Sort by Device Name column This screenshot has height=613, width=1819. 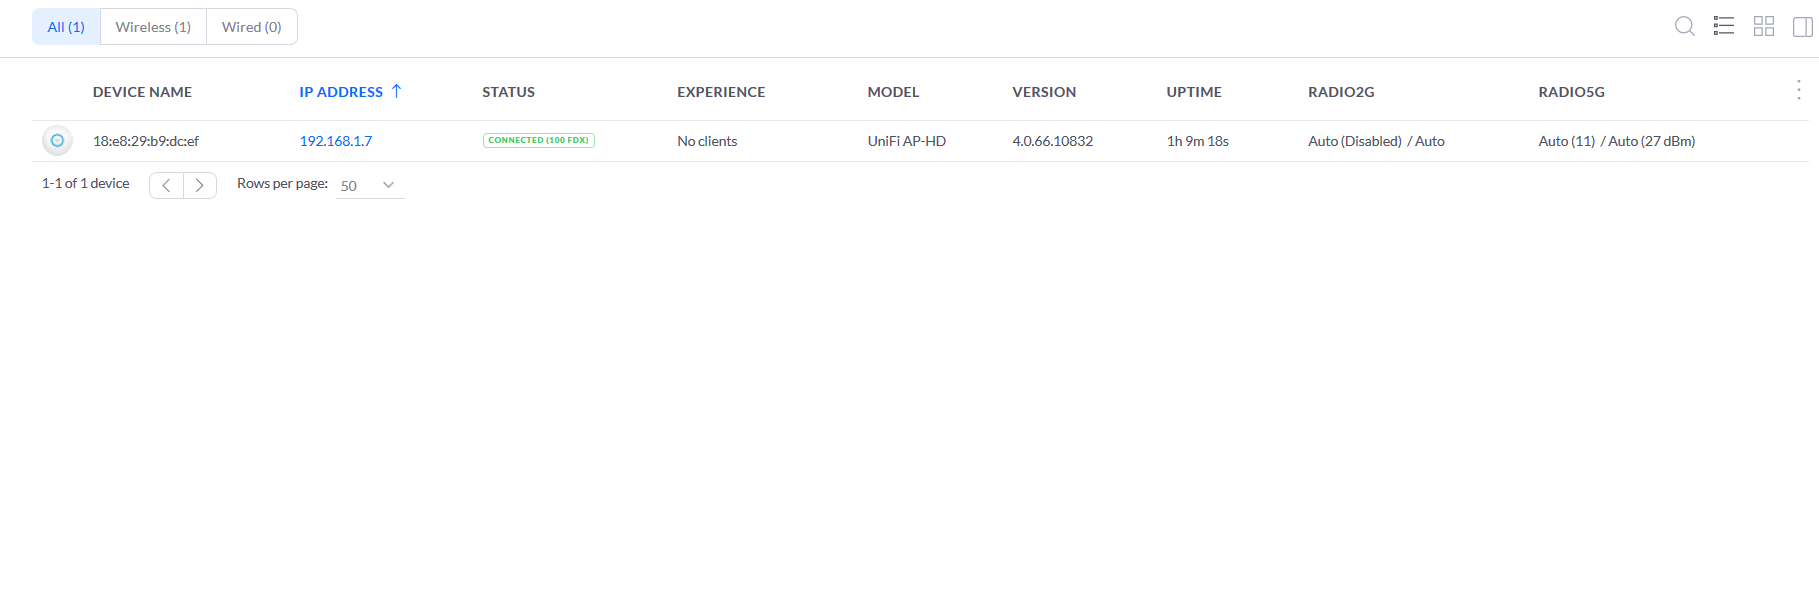point(142,92)
